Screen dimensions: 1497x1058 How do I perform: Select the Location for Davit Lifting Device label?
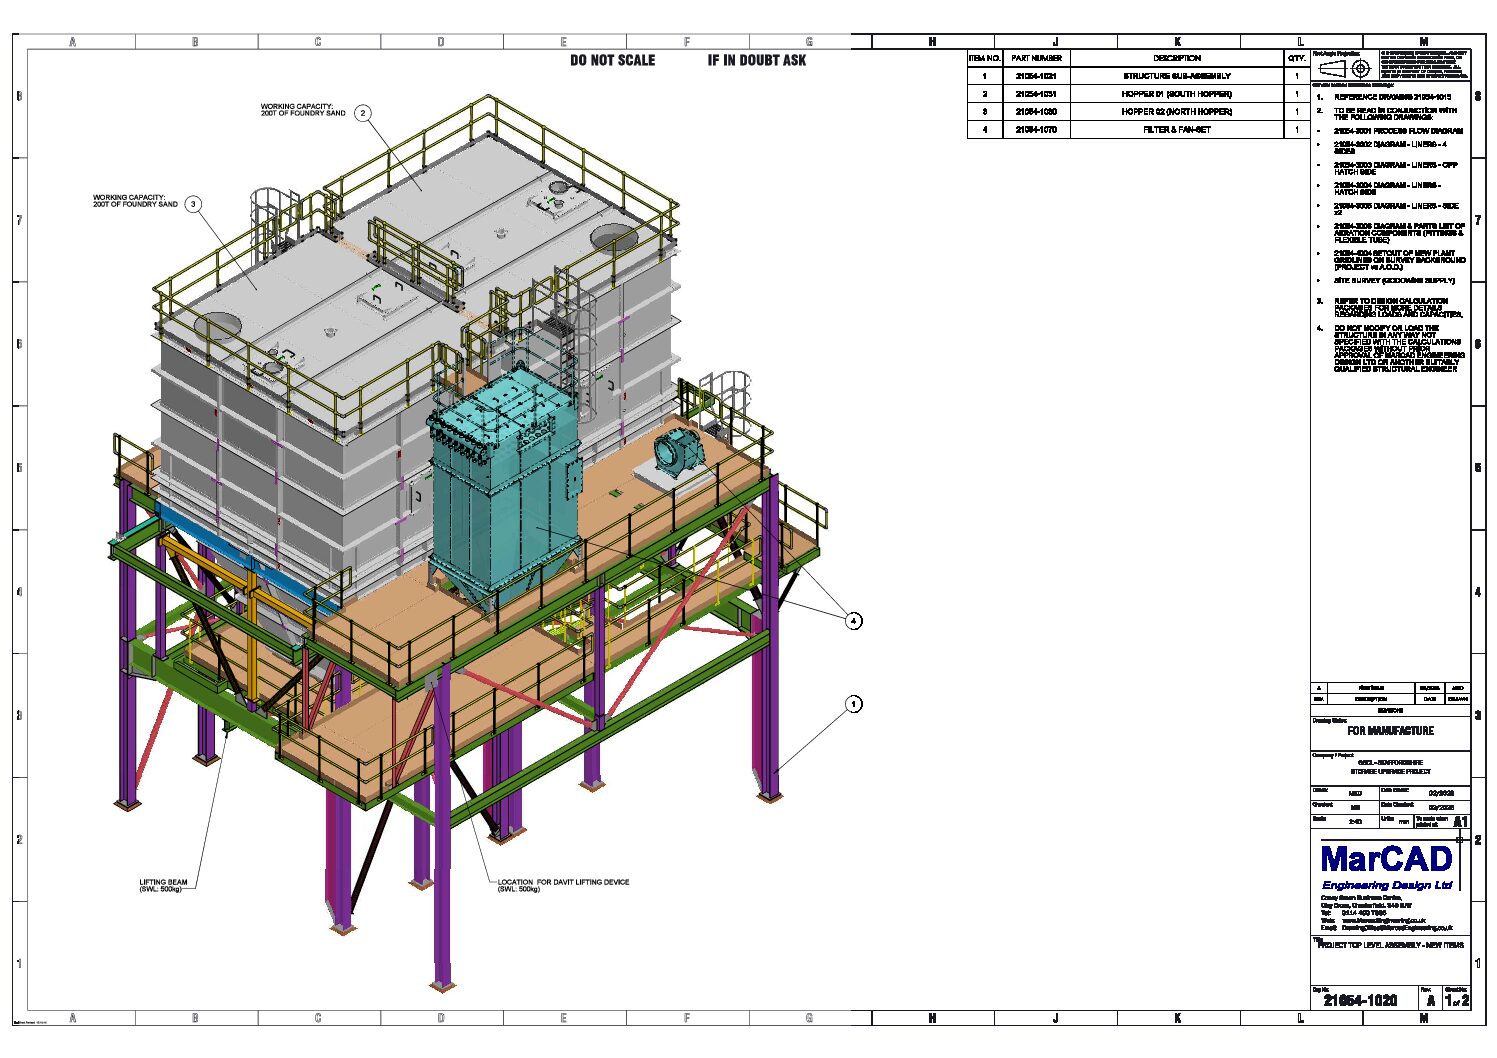point(563,885)
